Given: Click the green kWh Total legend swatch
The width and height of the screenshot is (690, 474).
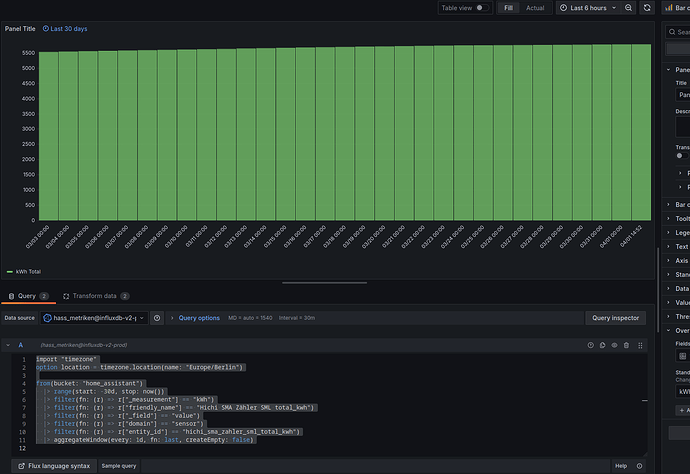Looking at the screenshot, I should (10, 271).
